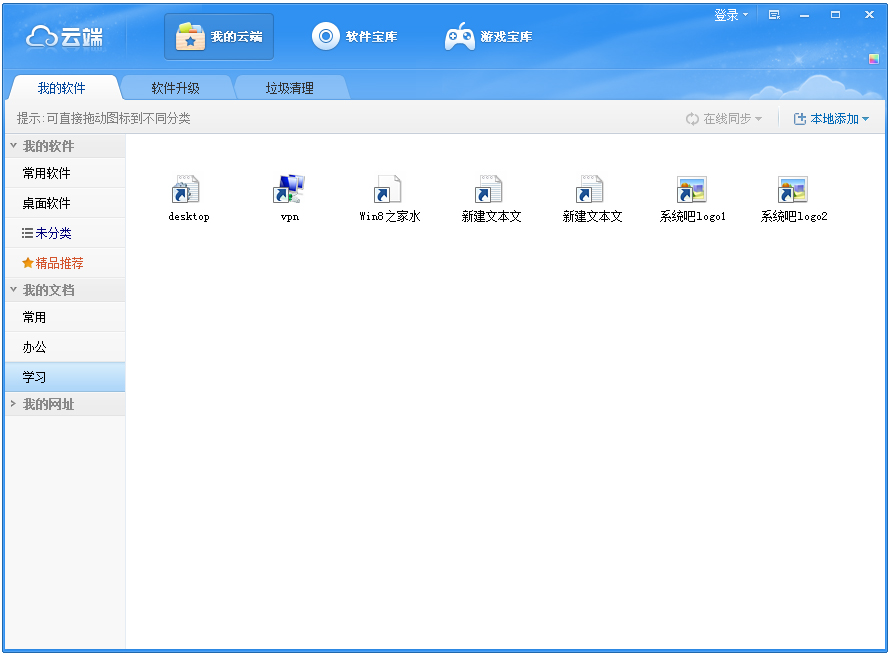Click the desktop file name label
The width and height of the screenshot is (892, 658).
pos(189,217)
